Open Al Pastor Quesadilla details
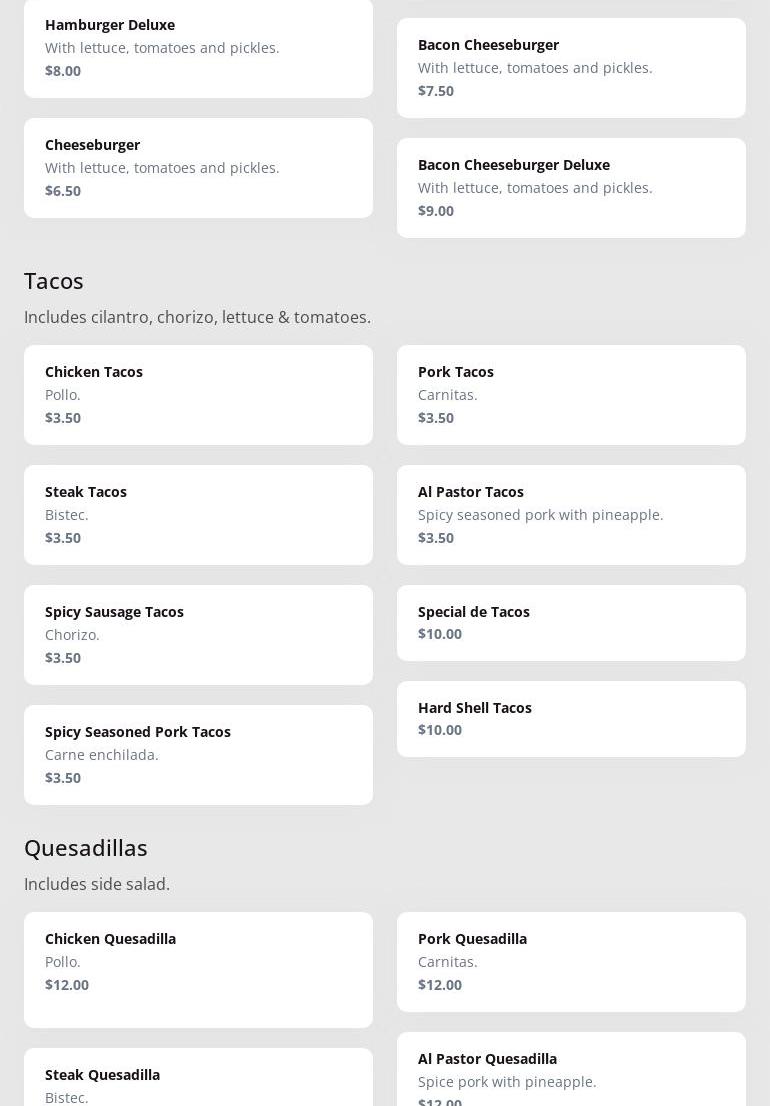The image size is (770, 1106). 571,1072
